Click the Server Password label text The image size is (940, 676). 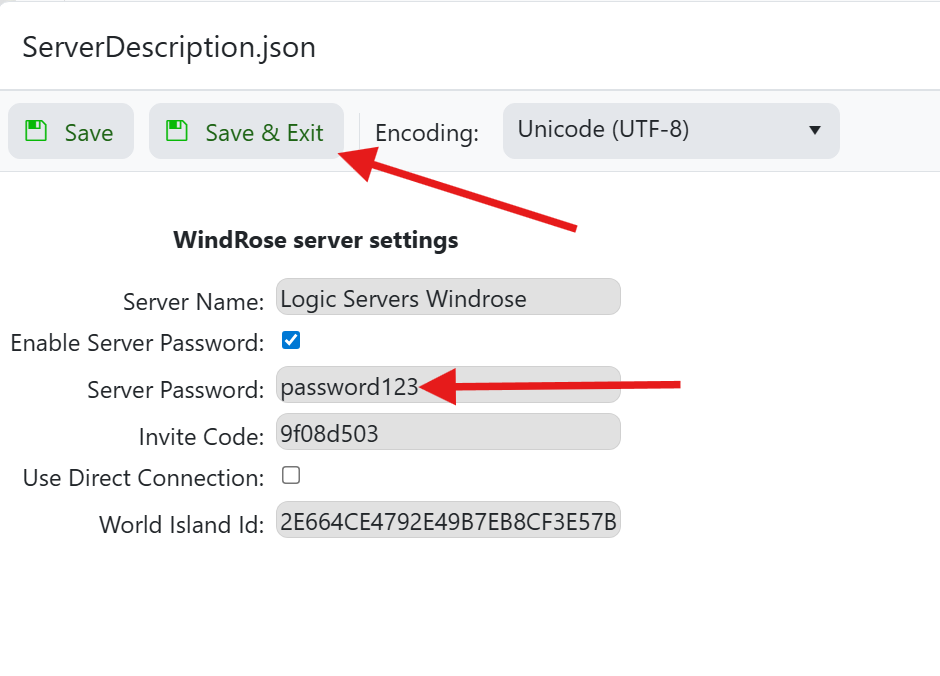[175, 390]
